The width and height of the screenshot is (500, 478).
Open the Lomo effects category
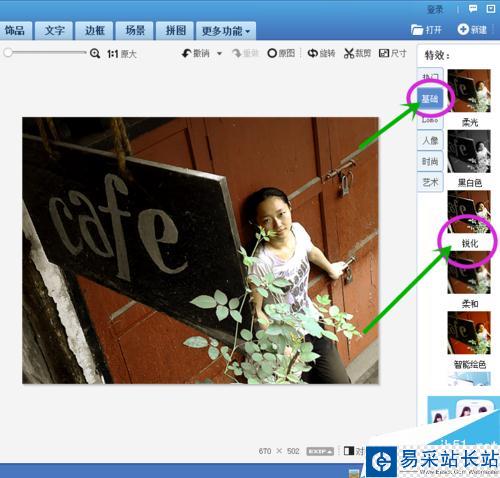430,120
